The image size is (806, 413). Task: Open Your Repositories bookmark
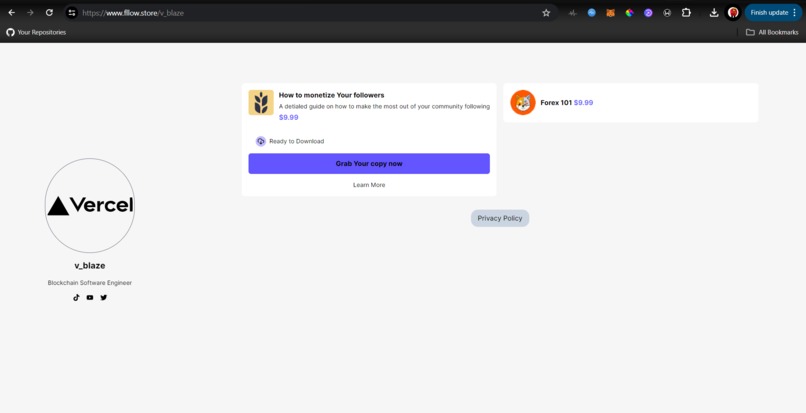click(x=36, y=32)
